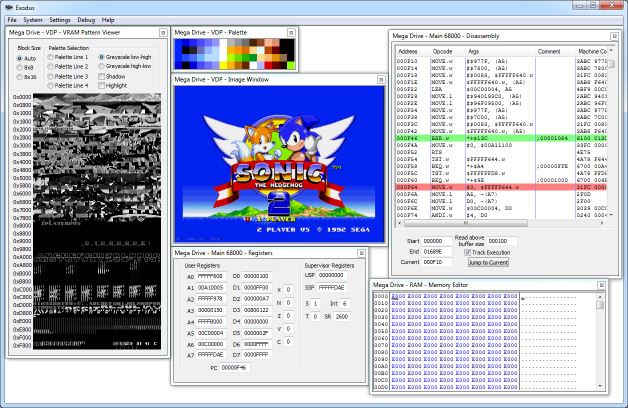This screenshot has height=408, width=628.
Task: Click the X flag field
Action: pos(288,289)
